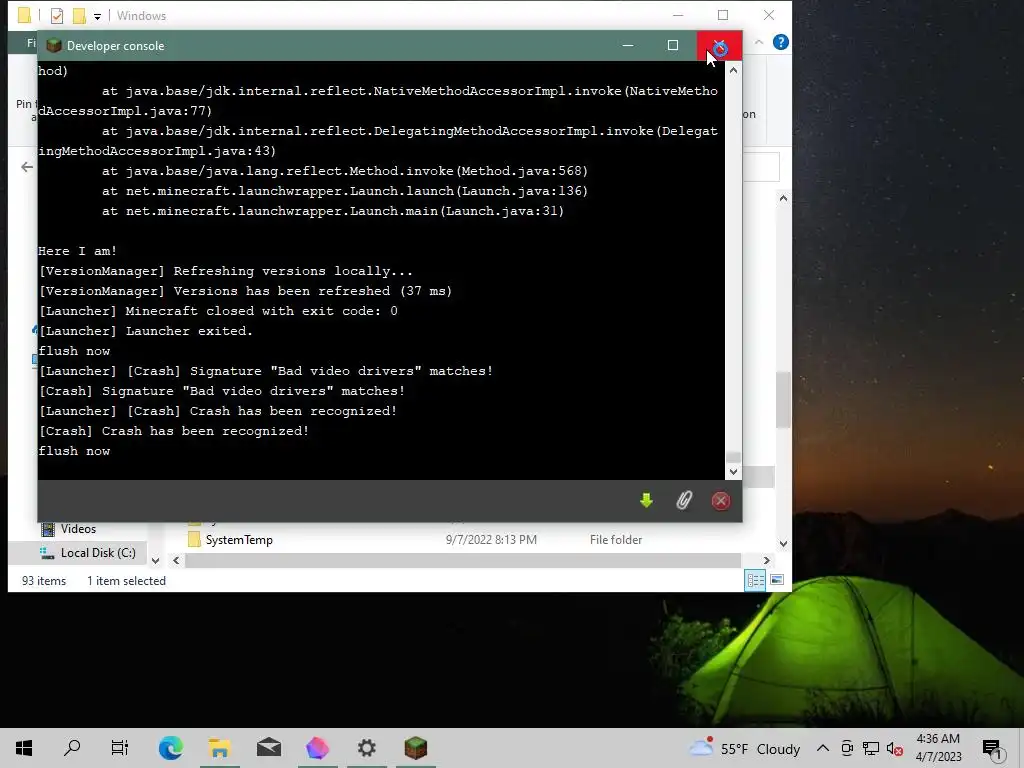
Task: Click the red X clear button at console bottom
Action: point(720,501)
